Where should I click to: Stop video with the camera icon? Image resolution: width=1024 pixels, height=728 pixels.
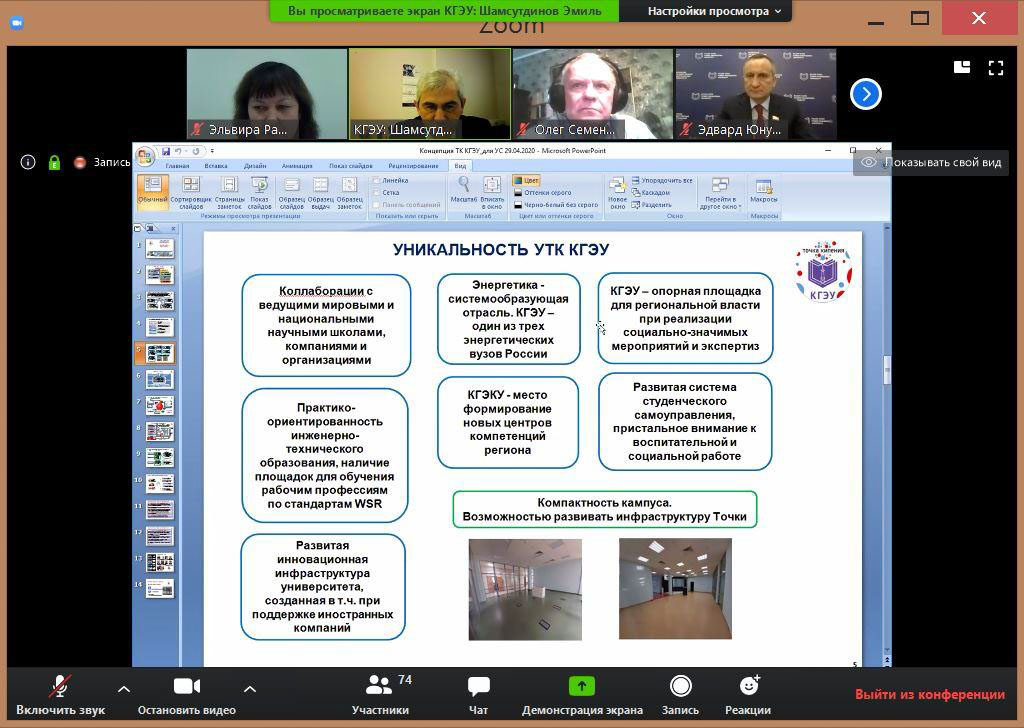tap(187, 686)
